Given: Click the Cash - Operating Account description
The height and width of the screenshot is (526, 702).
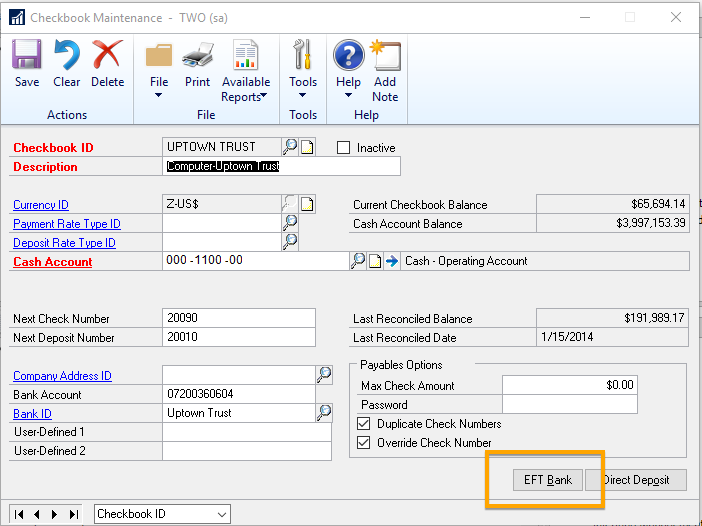Looking at the screenshot, I should (x=545, y=261).
